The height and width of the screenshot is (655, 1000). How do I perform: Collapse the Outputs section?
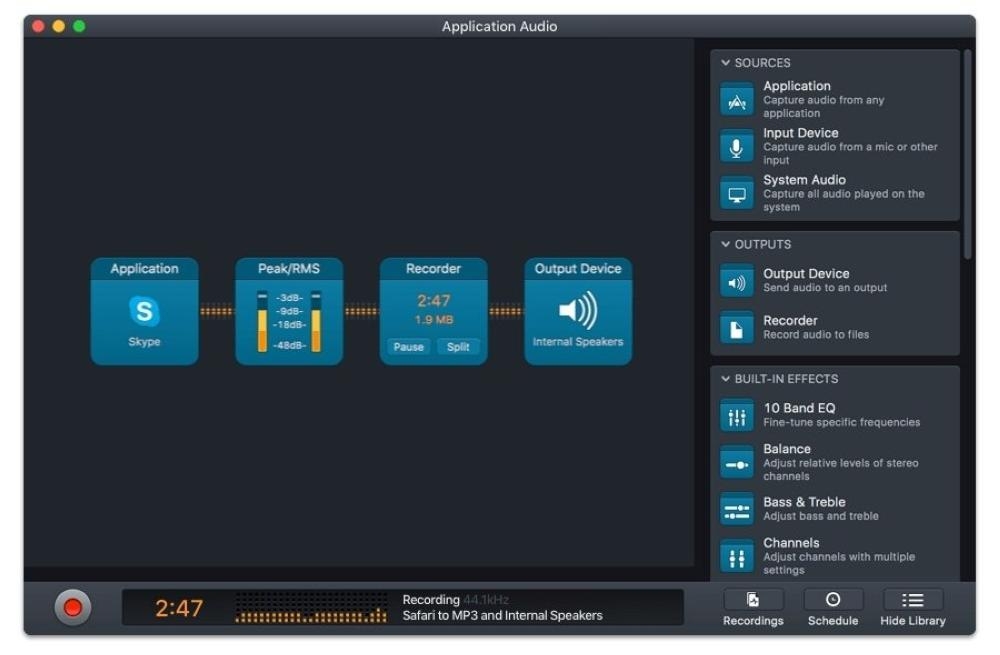click(726, 244)
